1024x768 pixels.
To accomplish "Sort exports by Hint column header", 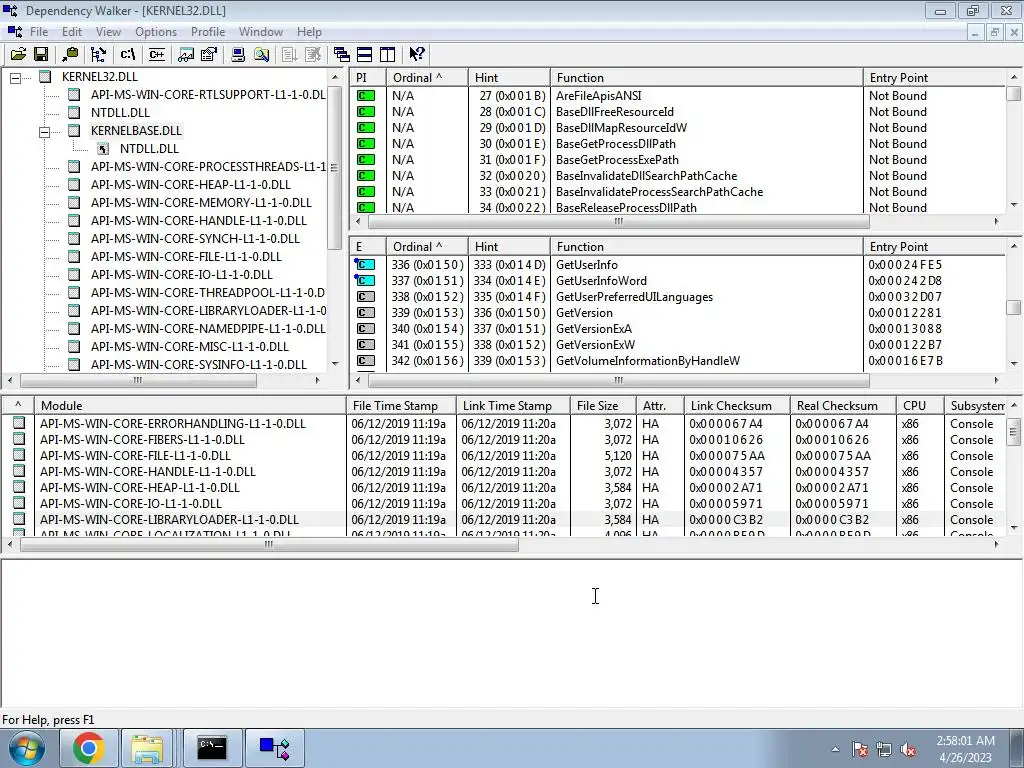I will (x=509, y=247).
